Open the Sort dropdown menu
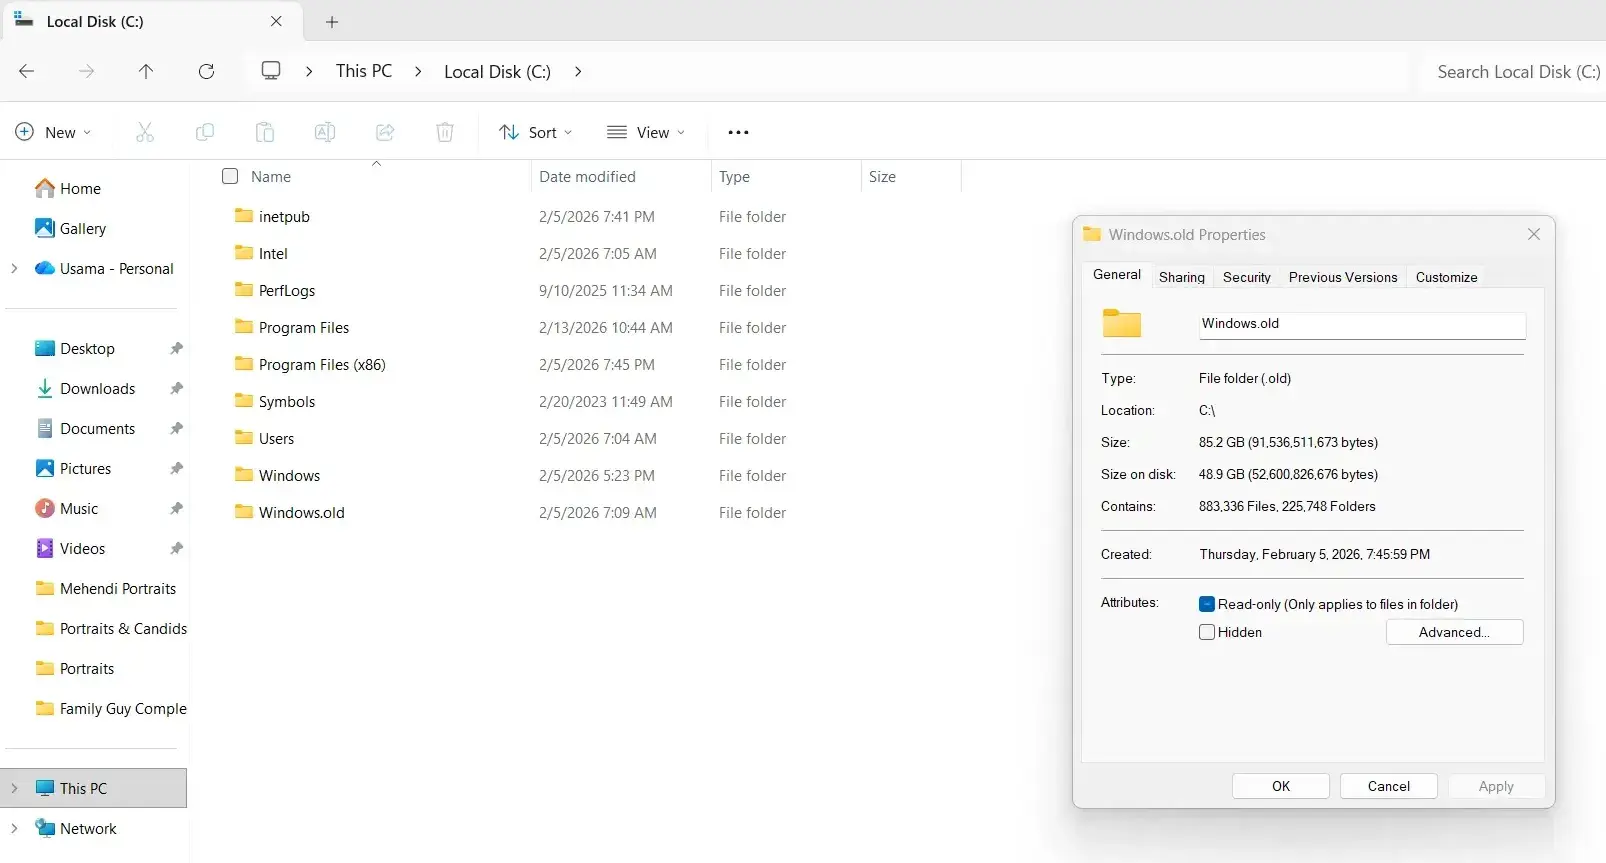Viewport: 1606px width, 863px height. click(x=536, y=132)
